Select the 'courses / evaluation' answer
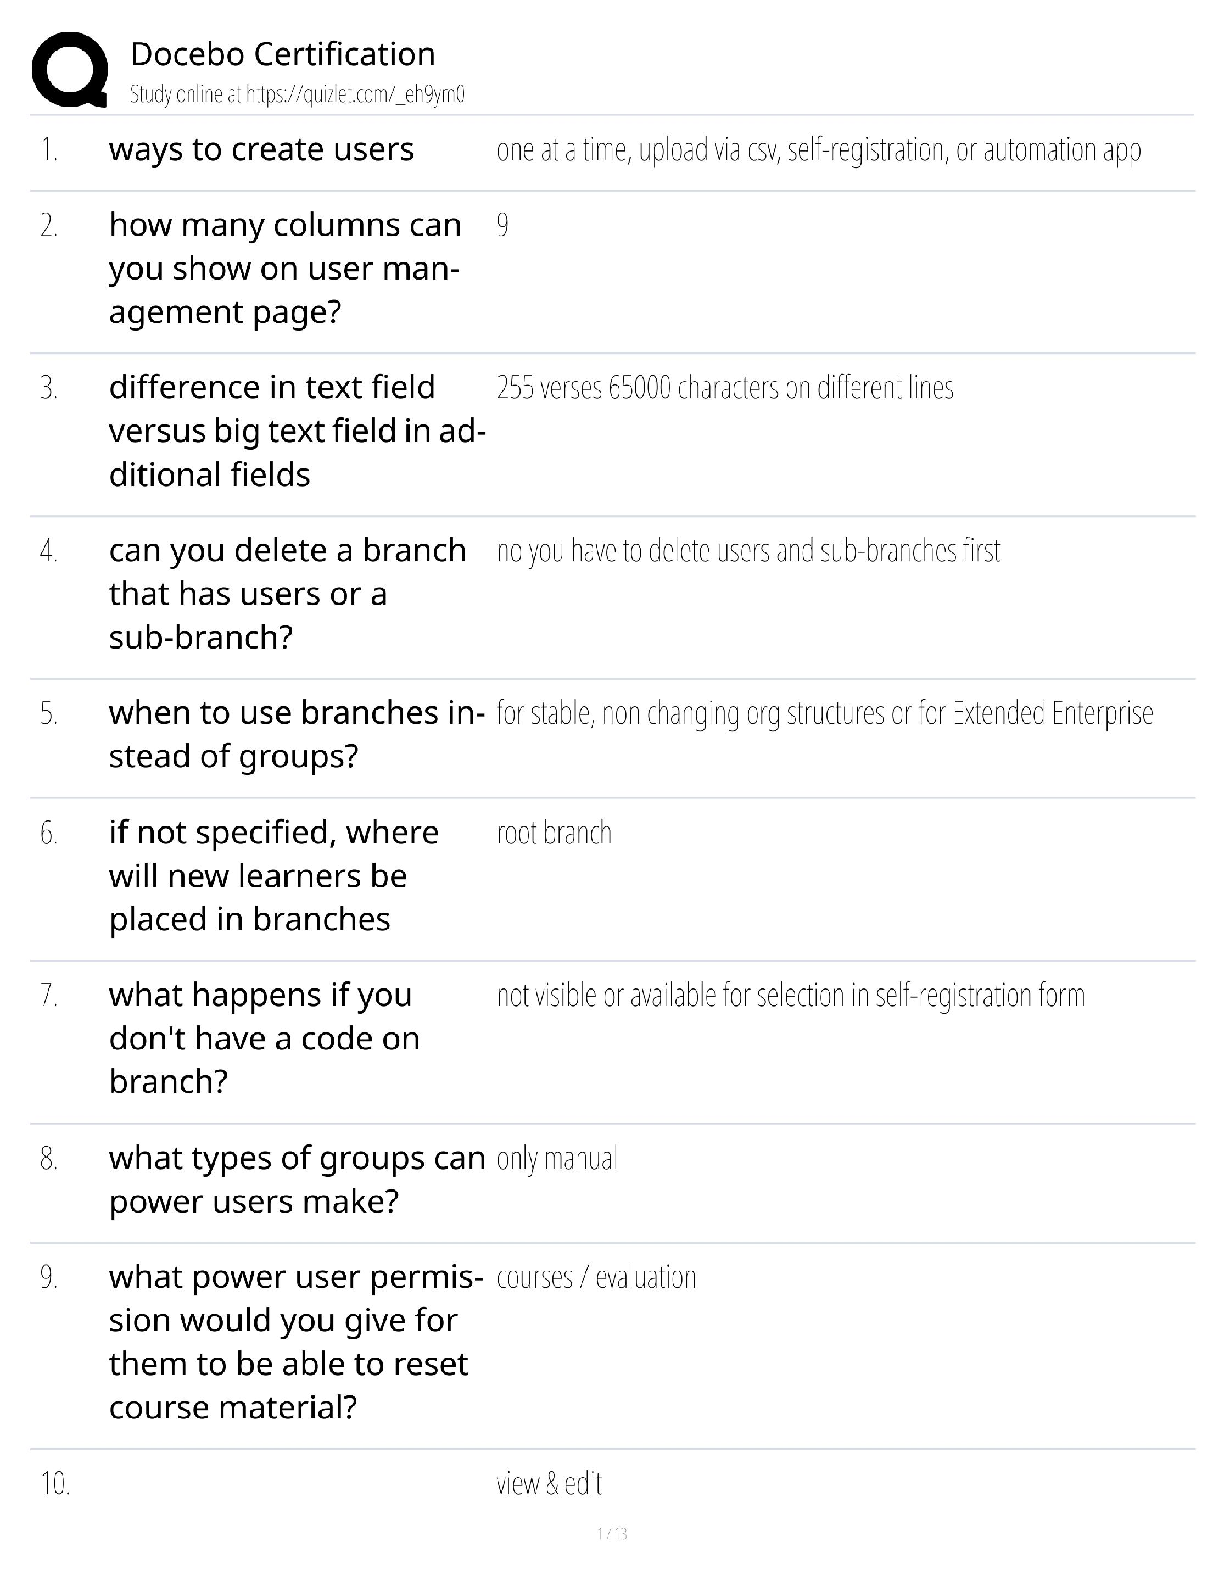This screenshot has height=1584, width=1224. 596,1278
